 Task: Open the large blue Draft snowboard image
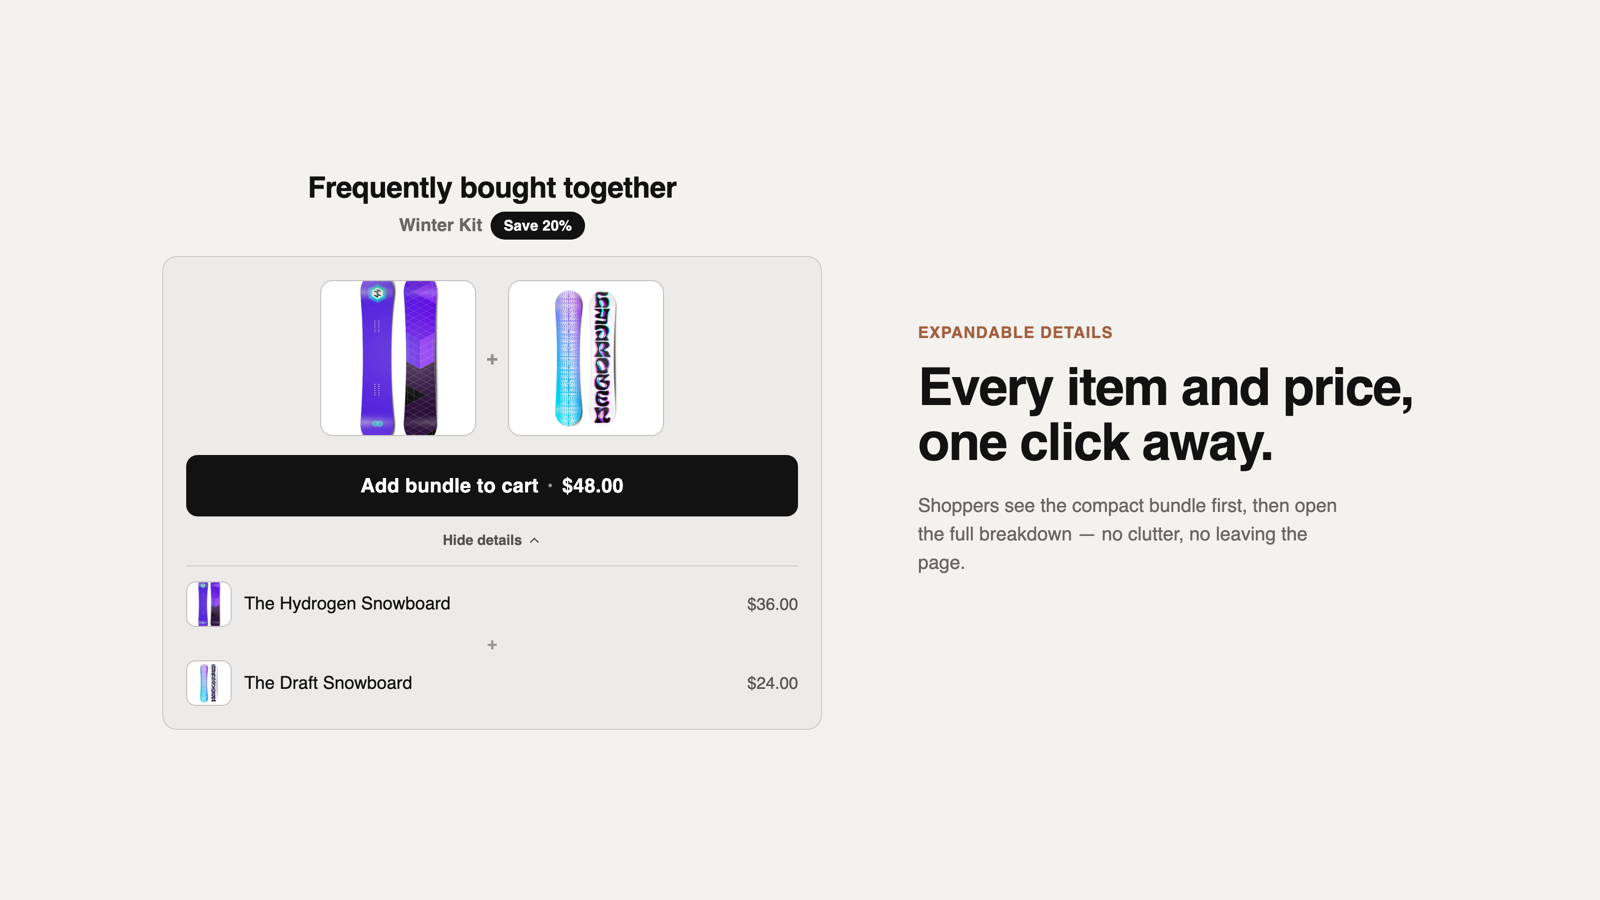(x=586, y=358)
